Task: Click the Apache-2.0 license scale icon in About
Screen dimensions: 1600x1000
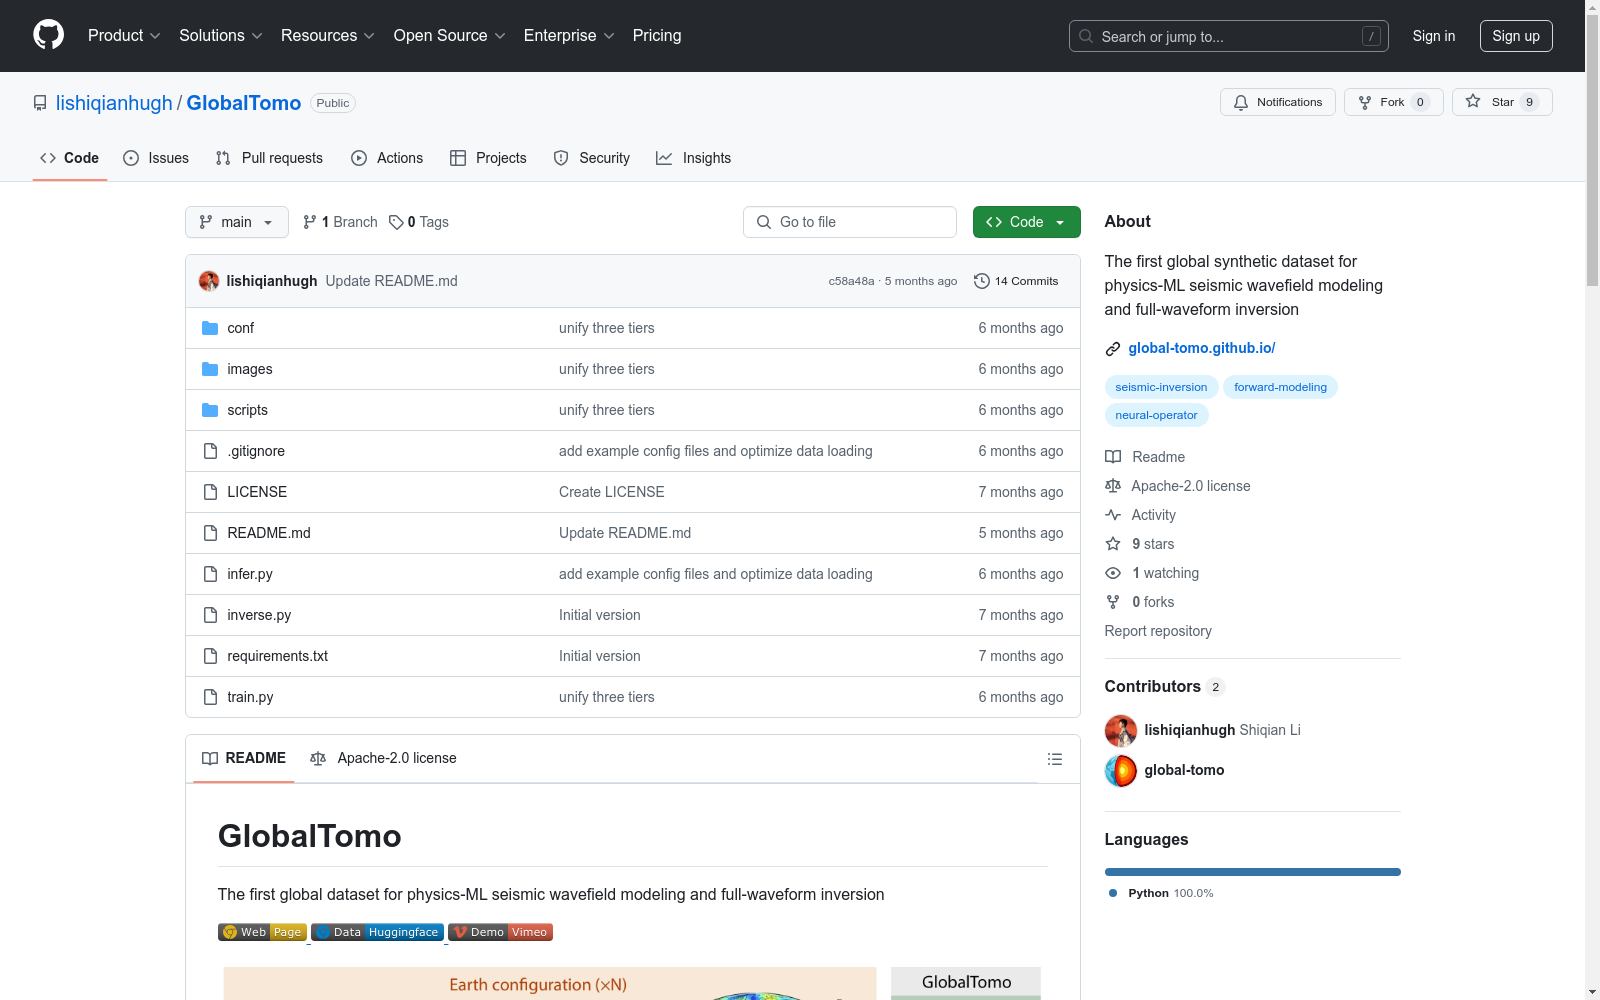Action: 1113,486
